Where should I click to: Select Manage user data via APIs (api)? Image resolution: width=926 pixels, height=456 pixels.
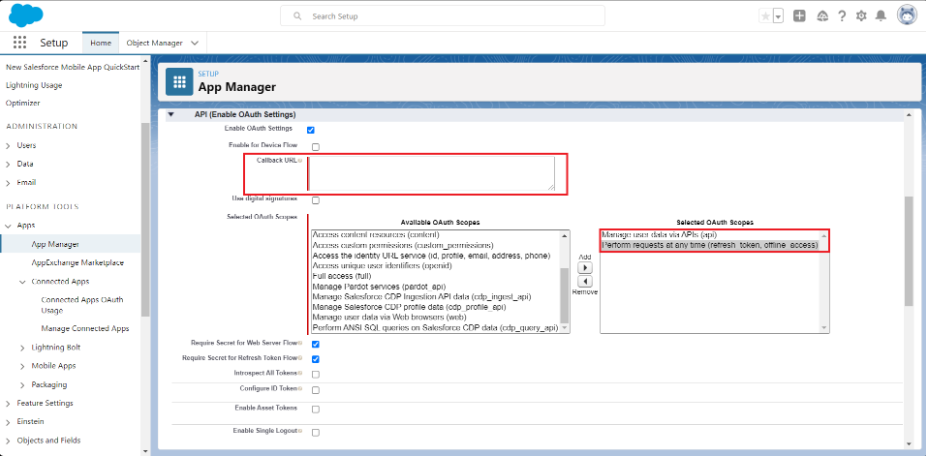coord(658,234)
